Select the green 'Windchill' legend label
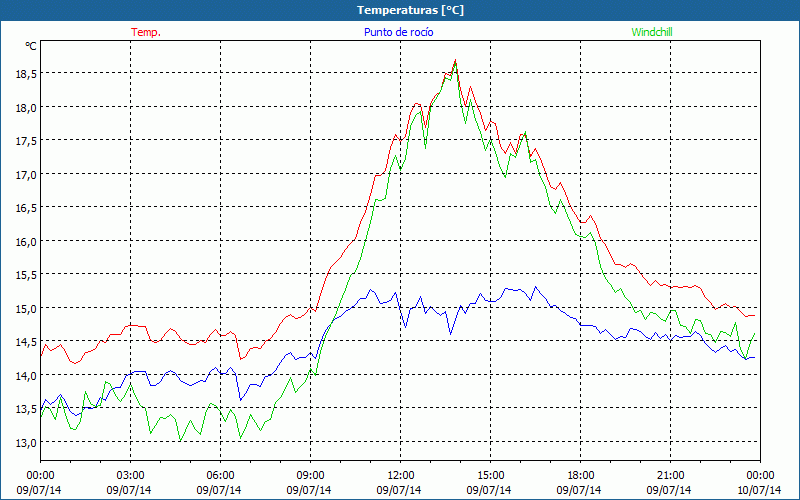Viewport: 800px width, 500px height. tap(652, 32)
